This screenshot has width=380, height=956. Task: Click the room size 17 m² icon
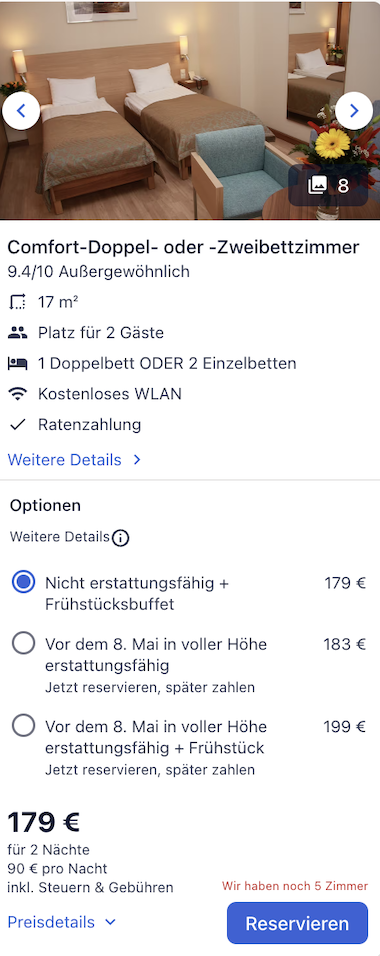(x=18, y=302)
